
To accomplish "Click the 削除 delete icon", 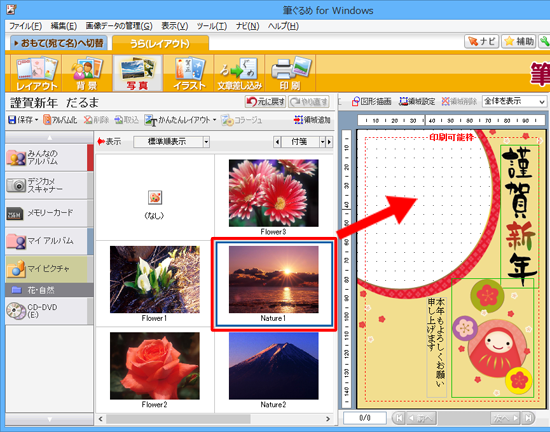I will coord(96,120).
